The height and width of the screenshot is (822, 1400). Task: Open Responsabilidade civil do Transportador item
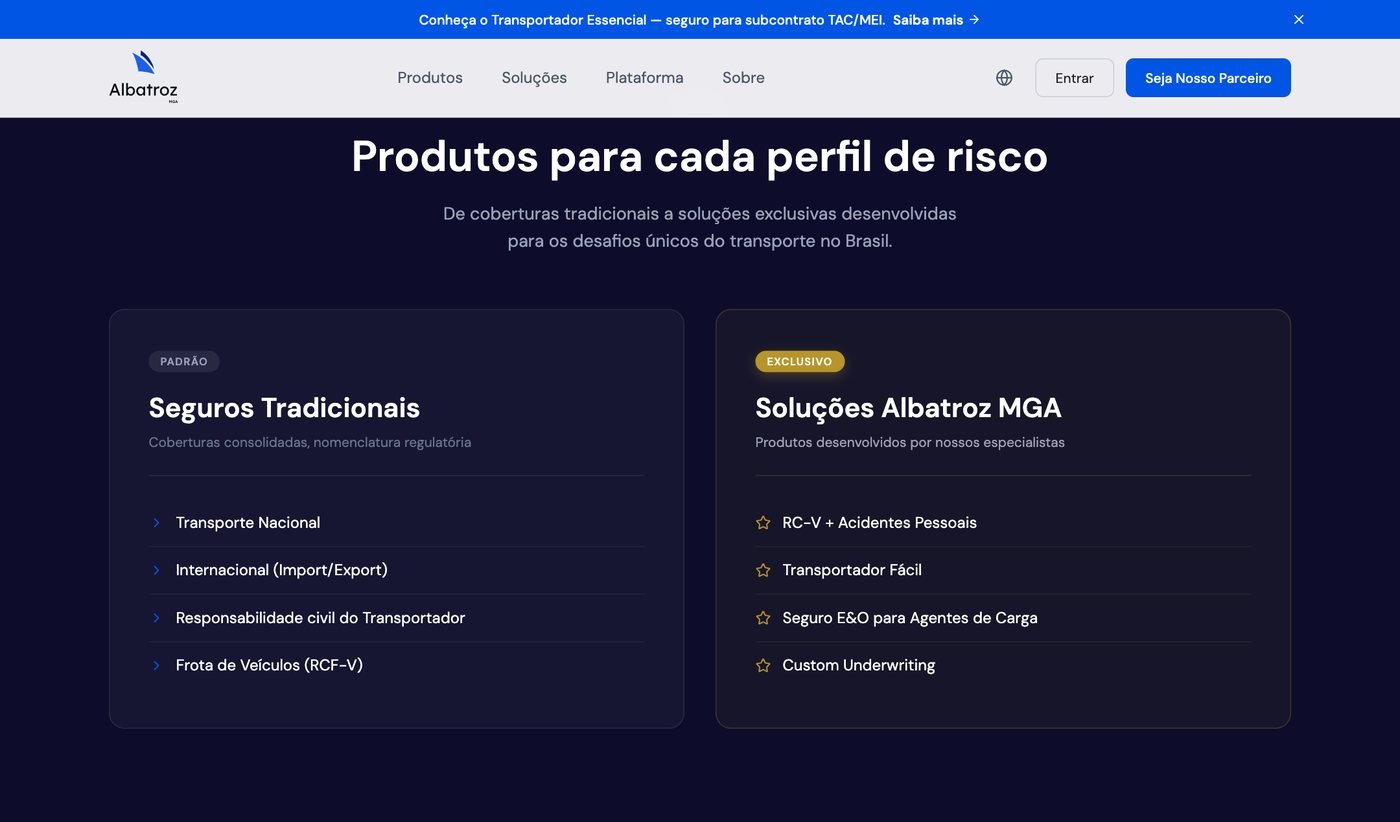point(396,618)
